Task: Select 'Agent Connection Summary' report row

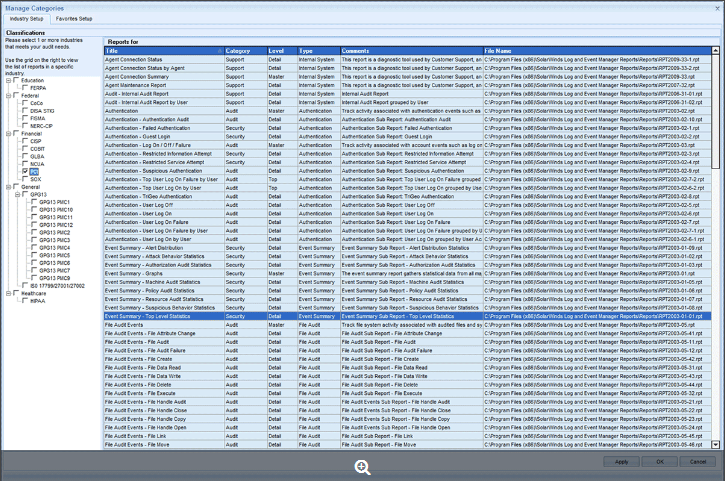Action: (407, 77)
